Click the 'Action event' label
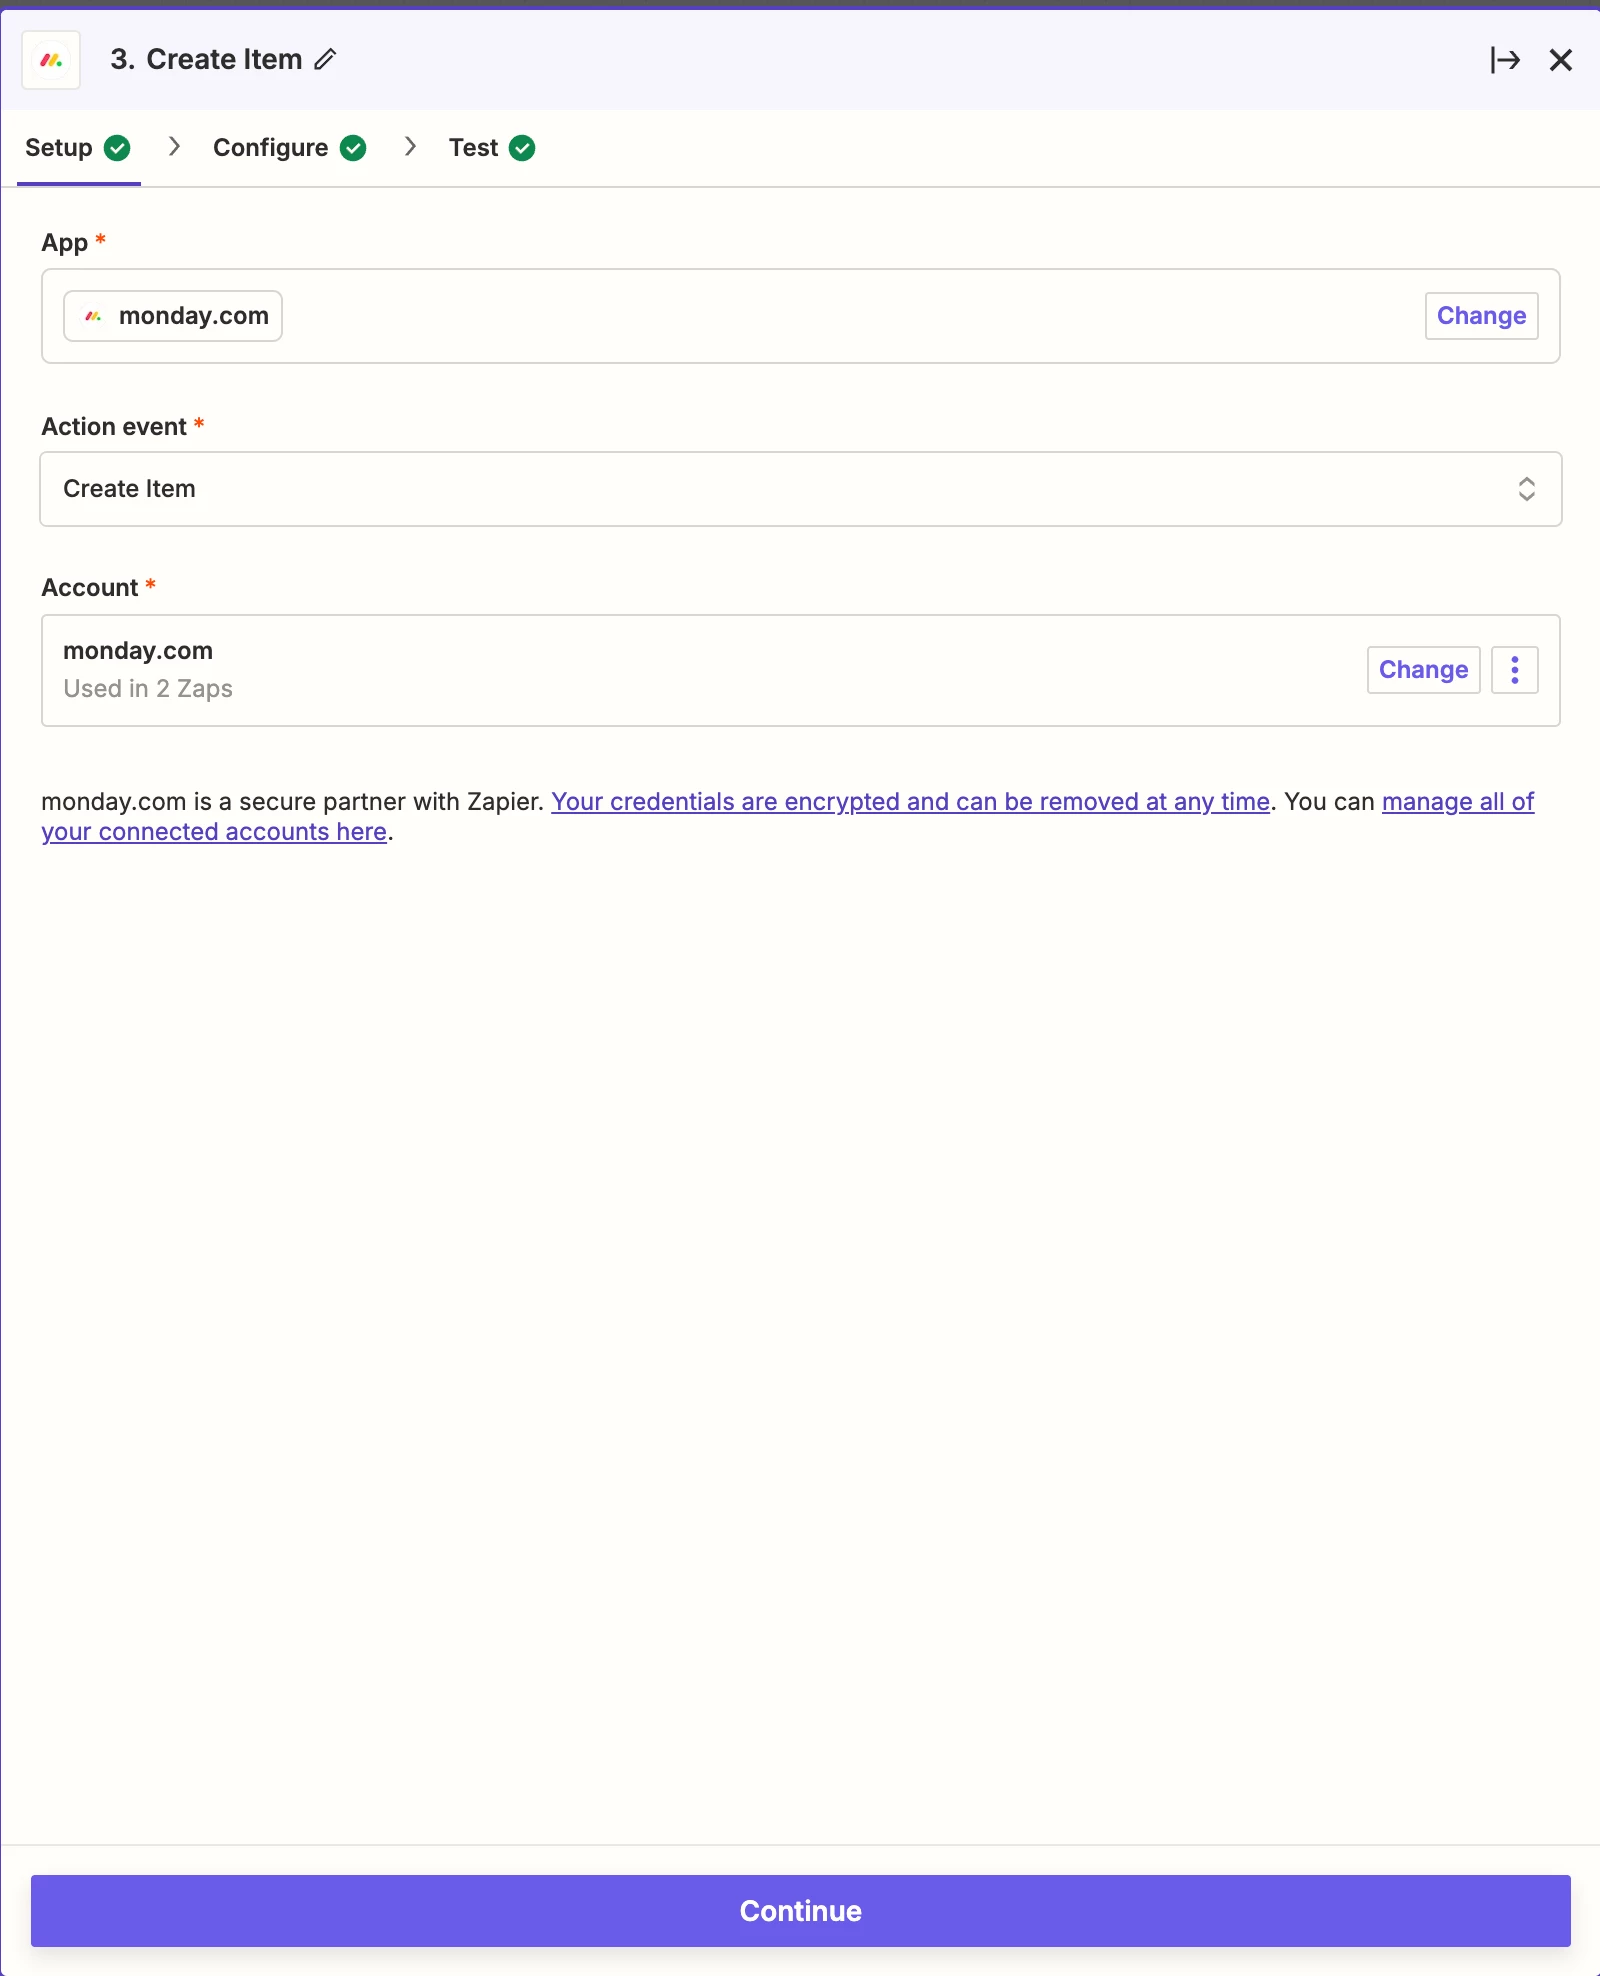Screen dimensions: 1600x1976 (x=114, y=427)
